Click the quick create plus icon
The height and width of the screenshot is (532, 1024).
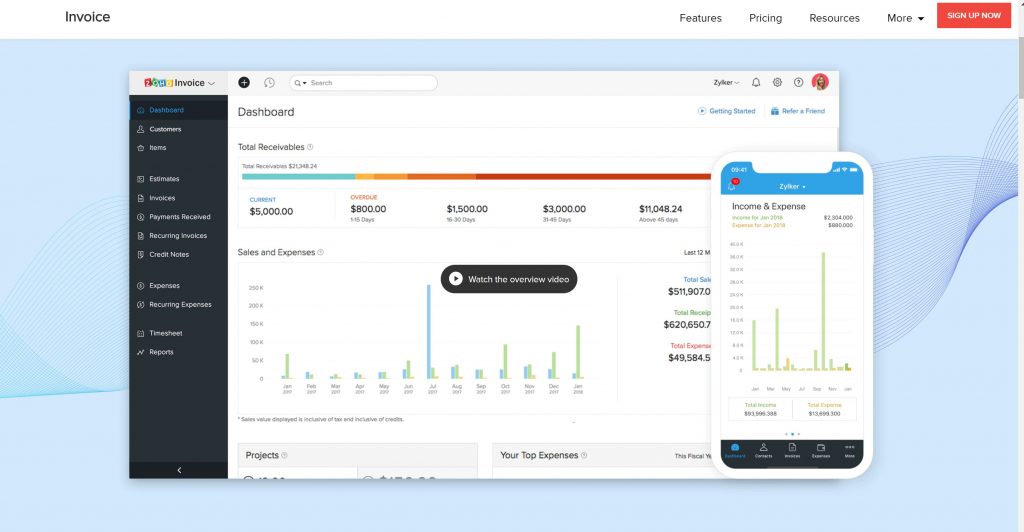[244, 82]
